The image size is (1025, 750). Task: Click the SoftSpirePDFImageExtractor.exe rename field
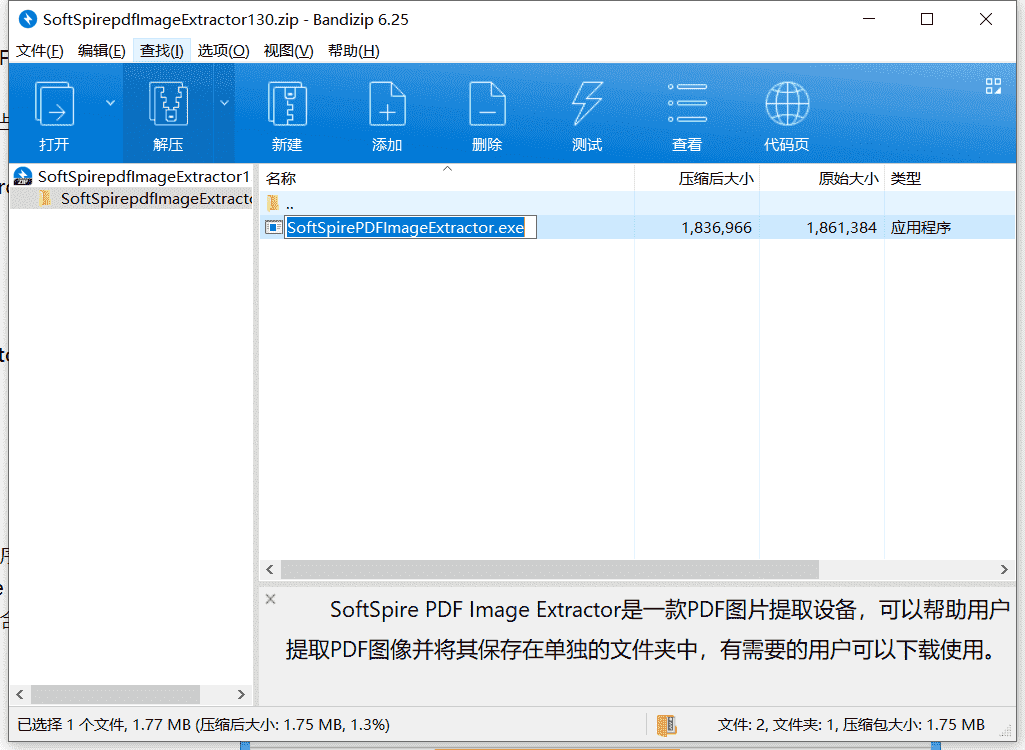(x=410, y=227)
